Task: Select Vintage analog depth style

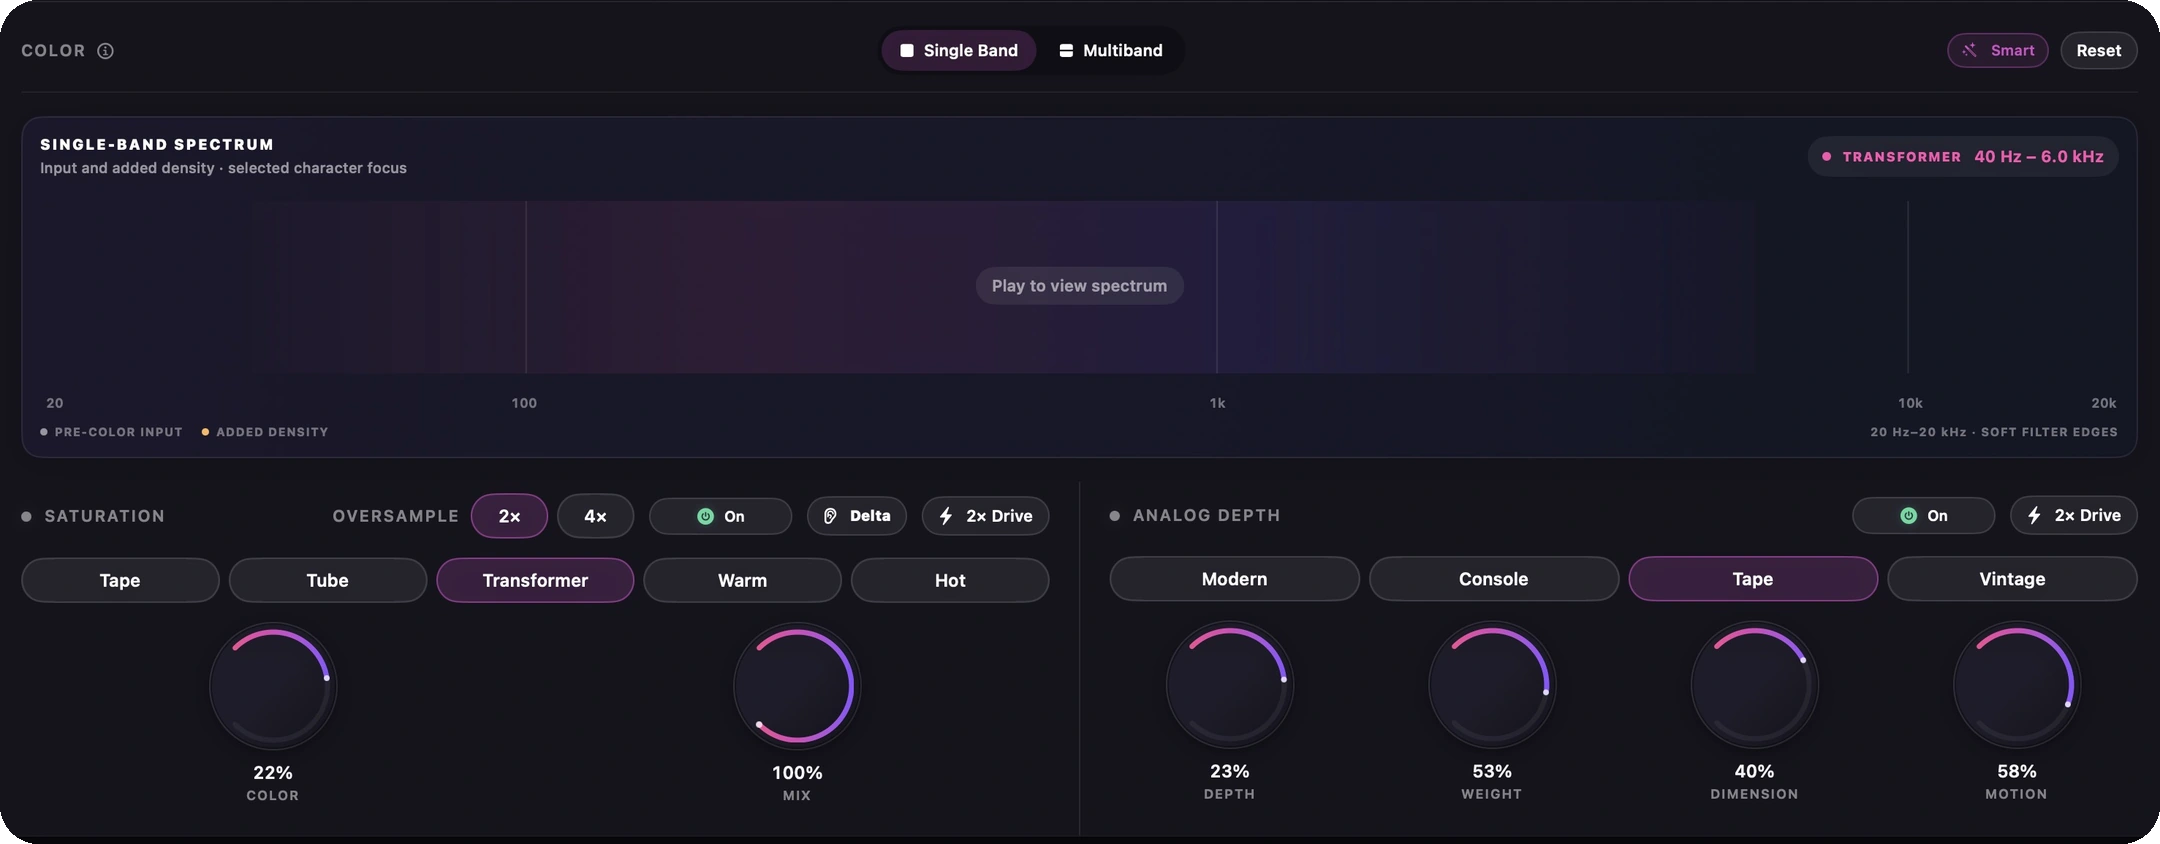Action: [2012, 579]
